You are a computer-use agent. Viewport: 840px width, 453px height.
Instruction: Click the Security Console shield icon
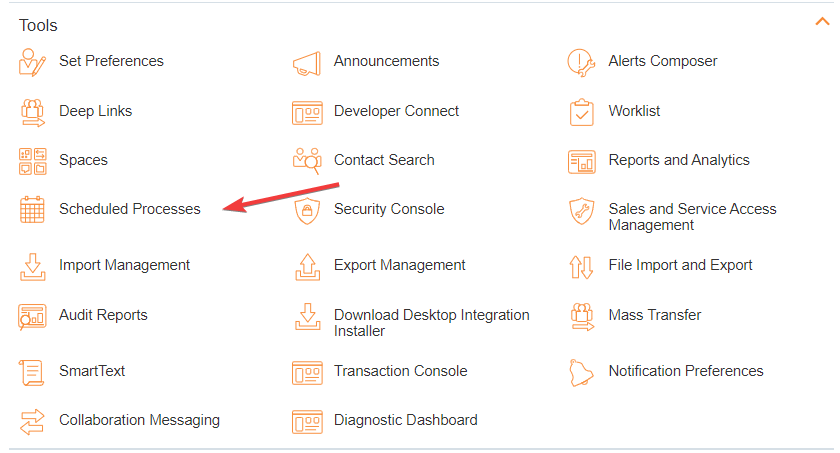tap(307, 210)
